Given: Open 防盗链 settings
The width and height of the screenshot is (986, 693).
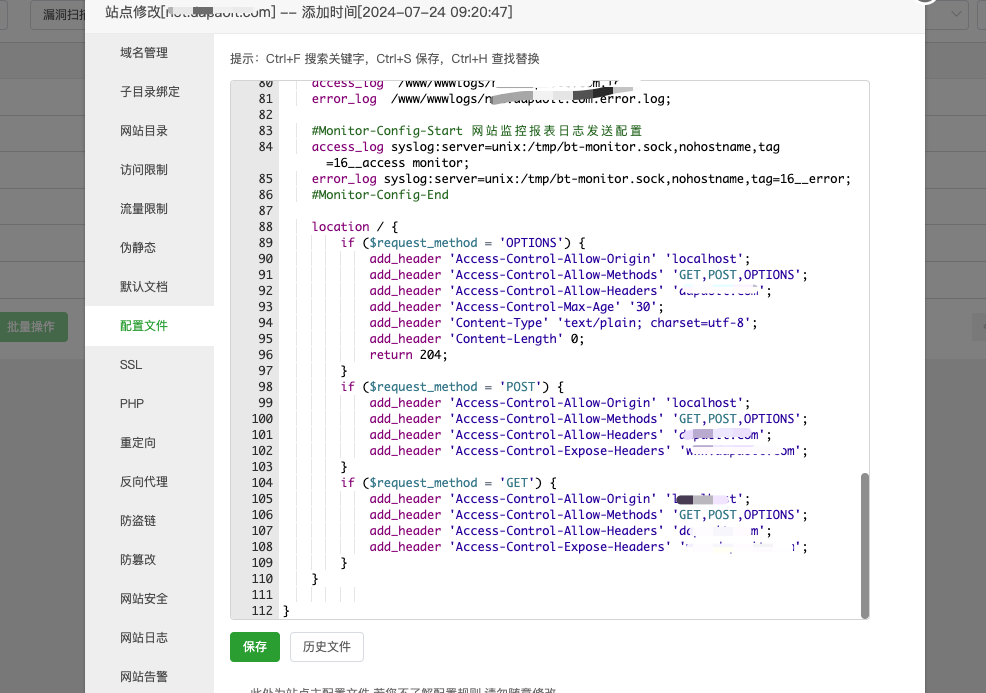Looking at the screenshot, I should [x=138, y=521].
